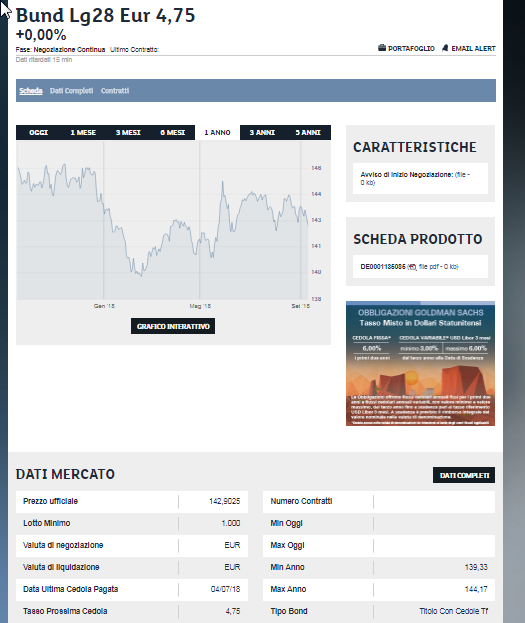Select the 1 ANNO chart range
525x623 pixels.
coord(217,133)
